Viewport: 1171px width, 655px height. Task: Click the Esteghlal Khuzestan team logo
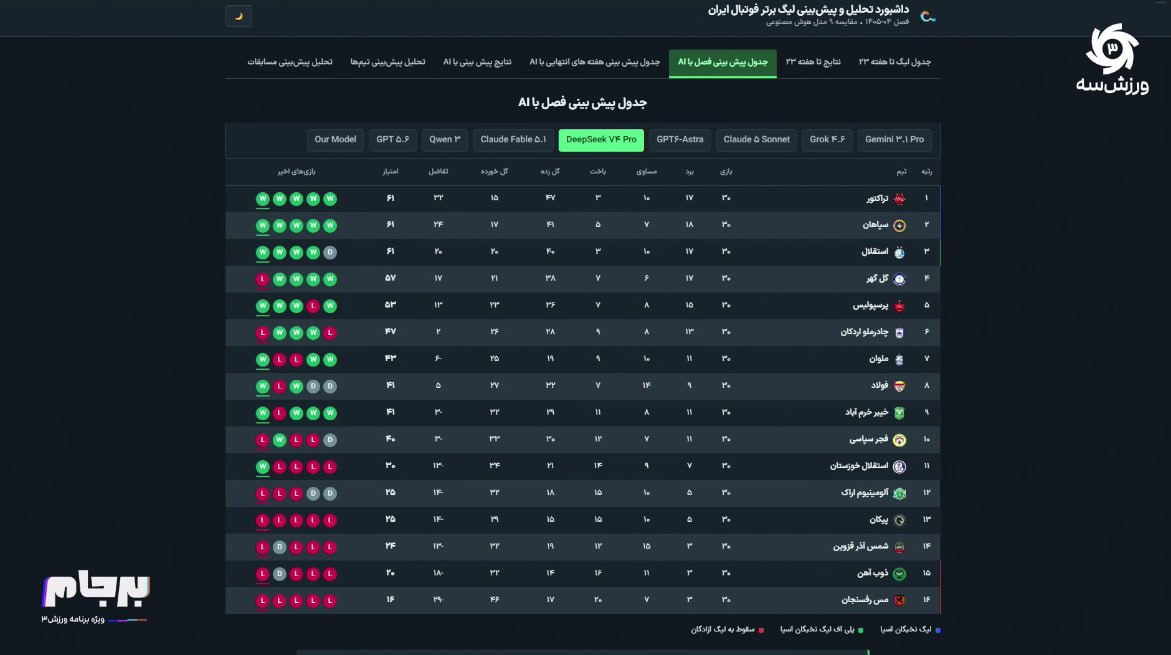899,467
